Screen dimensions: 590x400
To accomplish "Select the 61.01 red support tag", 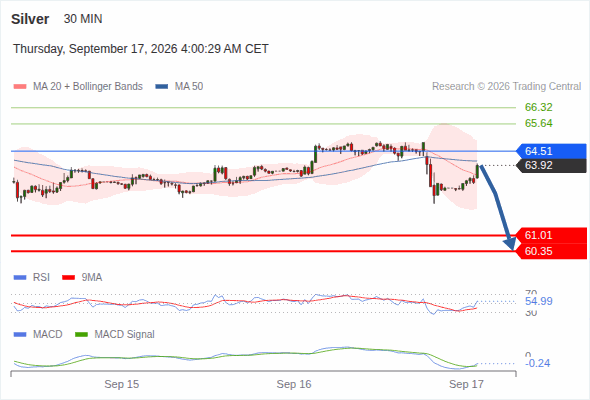I will [x=551, y=236].
